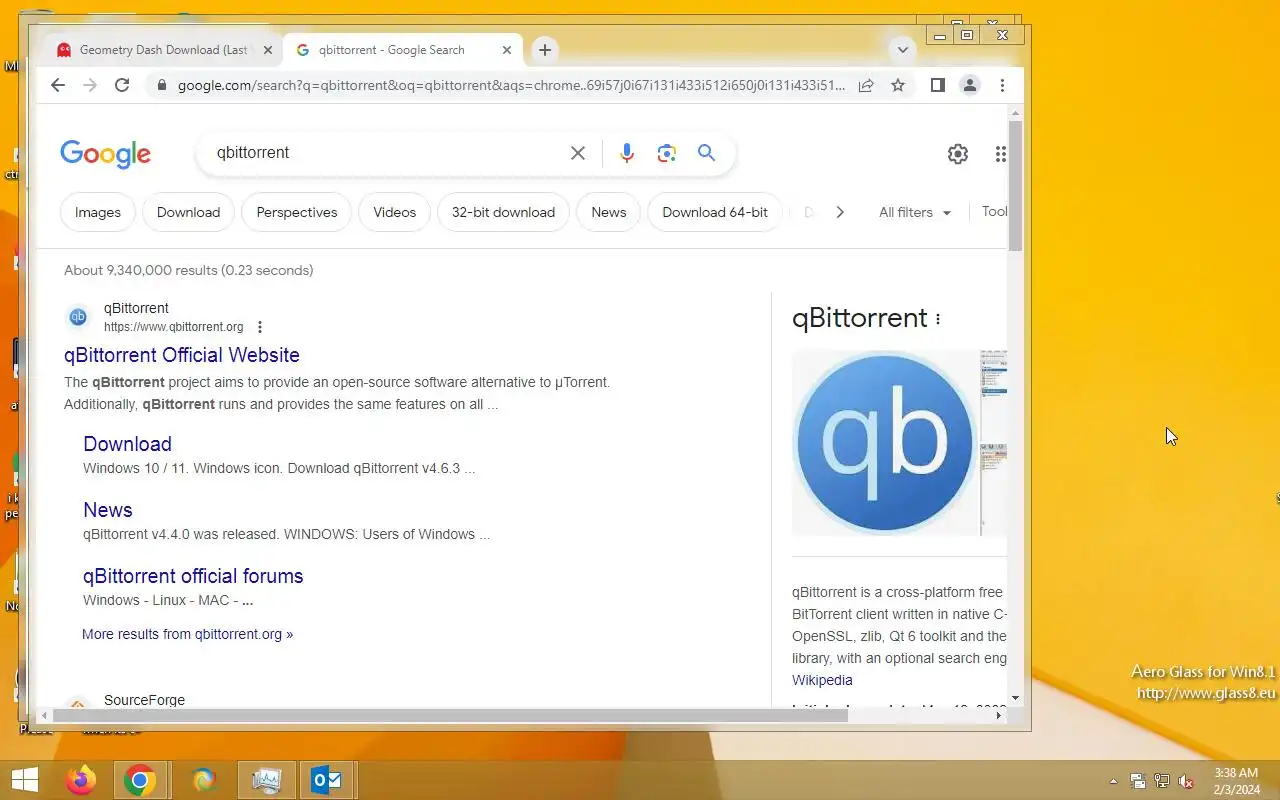1280x800 pixels.
Task: Clear the qbittorrent search query
Action: point(578,153)
